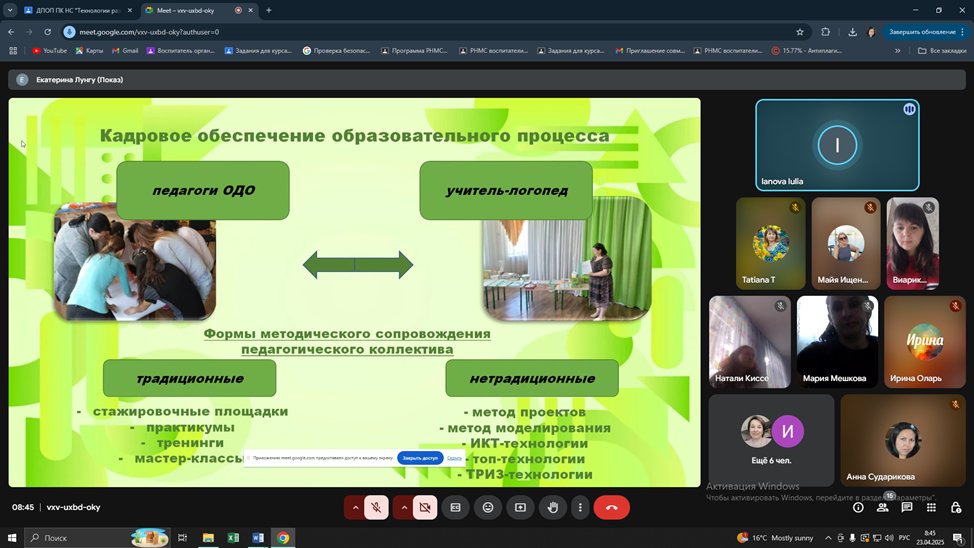Show hidden system tray icons
The height and width of the screenshot is (548, 974).
[828, 538]
